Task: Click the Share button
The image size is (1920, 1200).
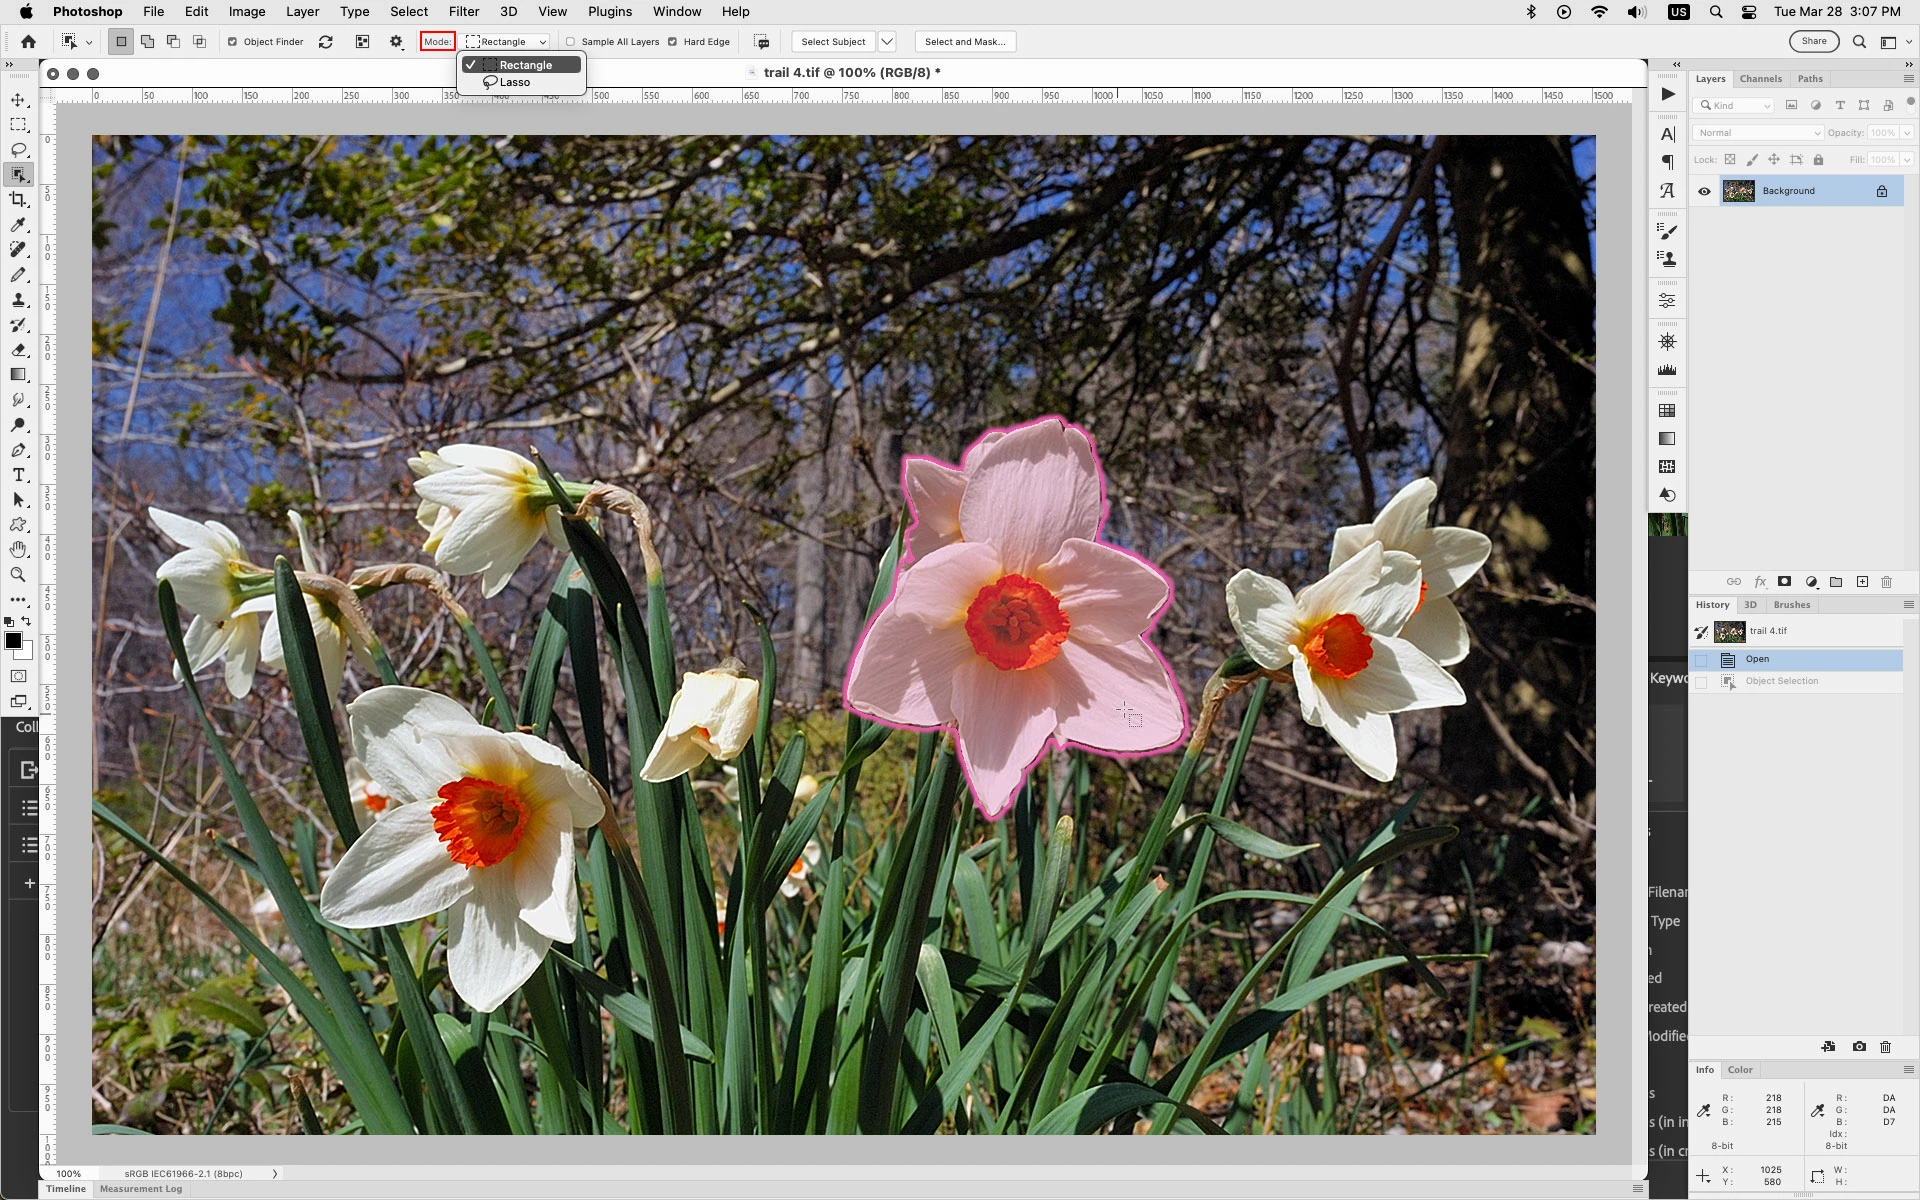Action: click(x=1814, y=41)
